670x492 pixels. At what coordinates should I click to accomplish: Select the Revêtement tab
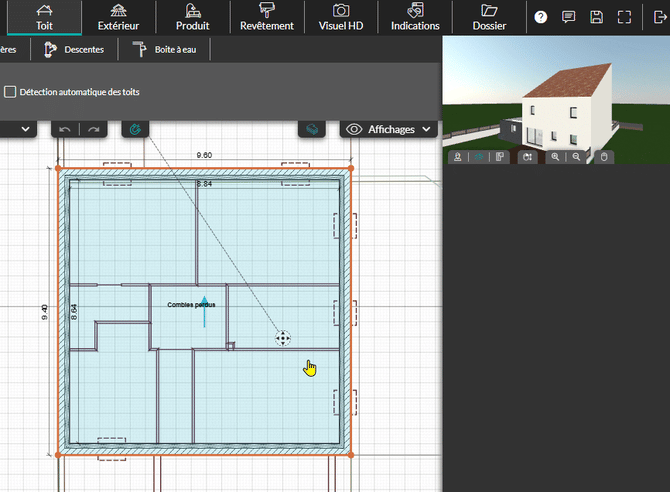[x=267, y=18]
